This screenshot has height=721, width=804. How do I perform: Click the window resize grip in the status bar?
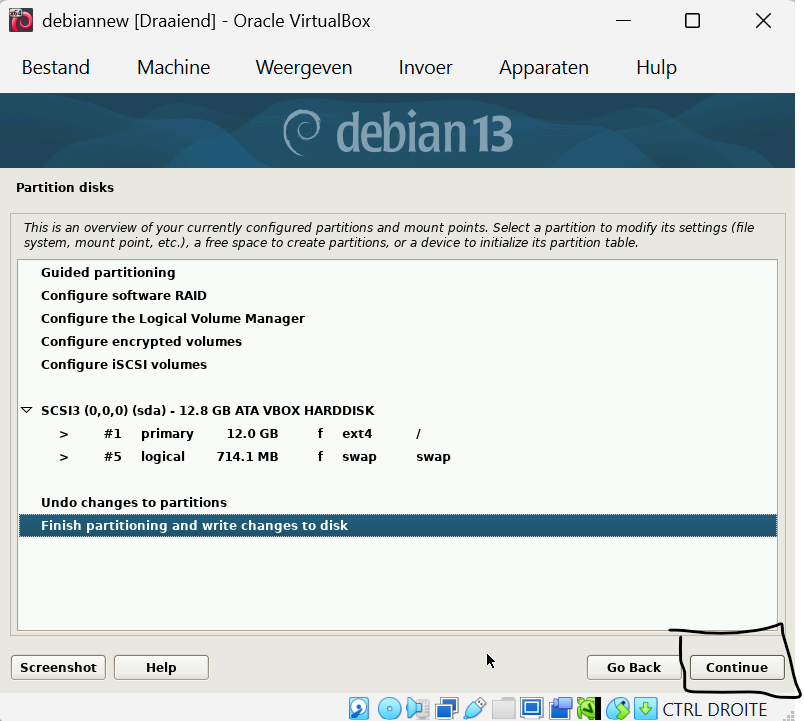[789, 715]
